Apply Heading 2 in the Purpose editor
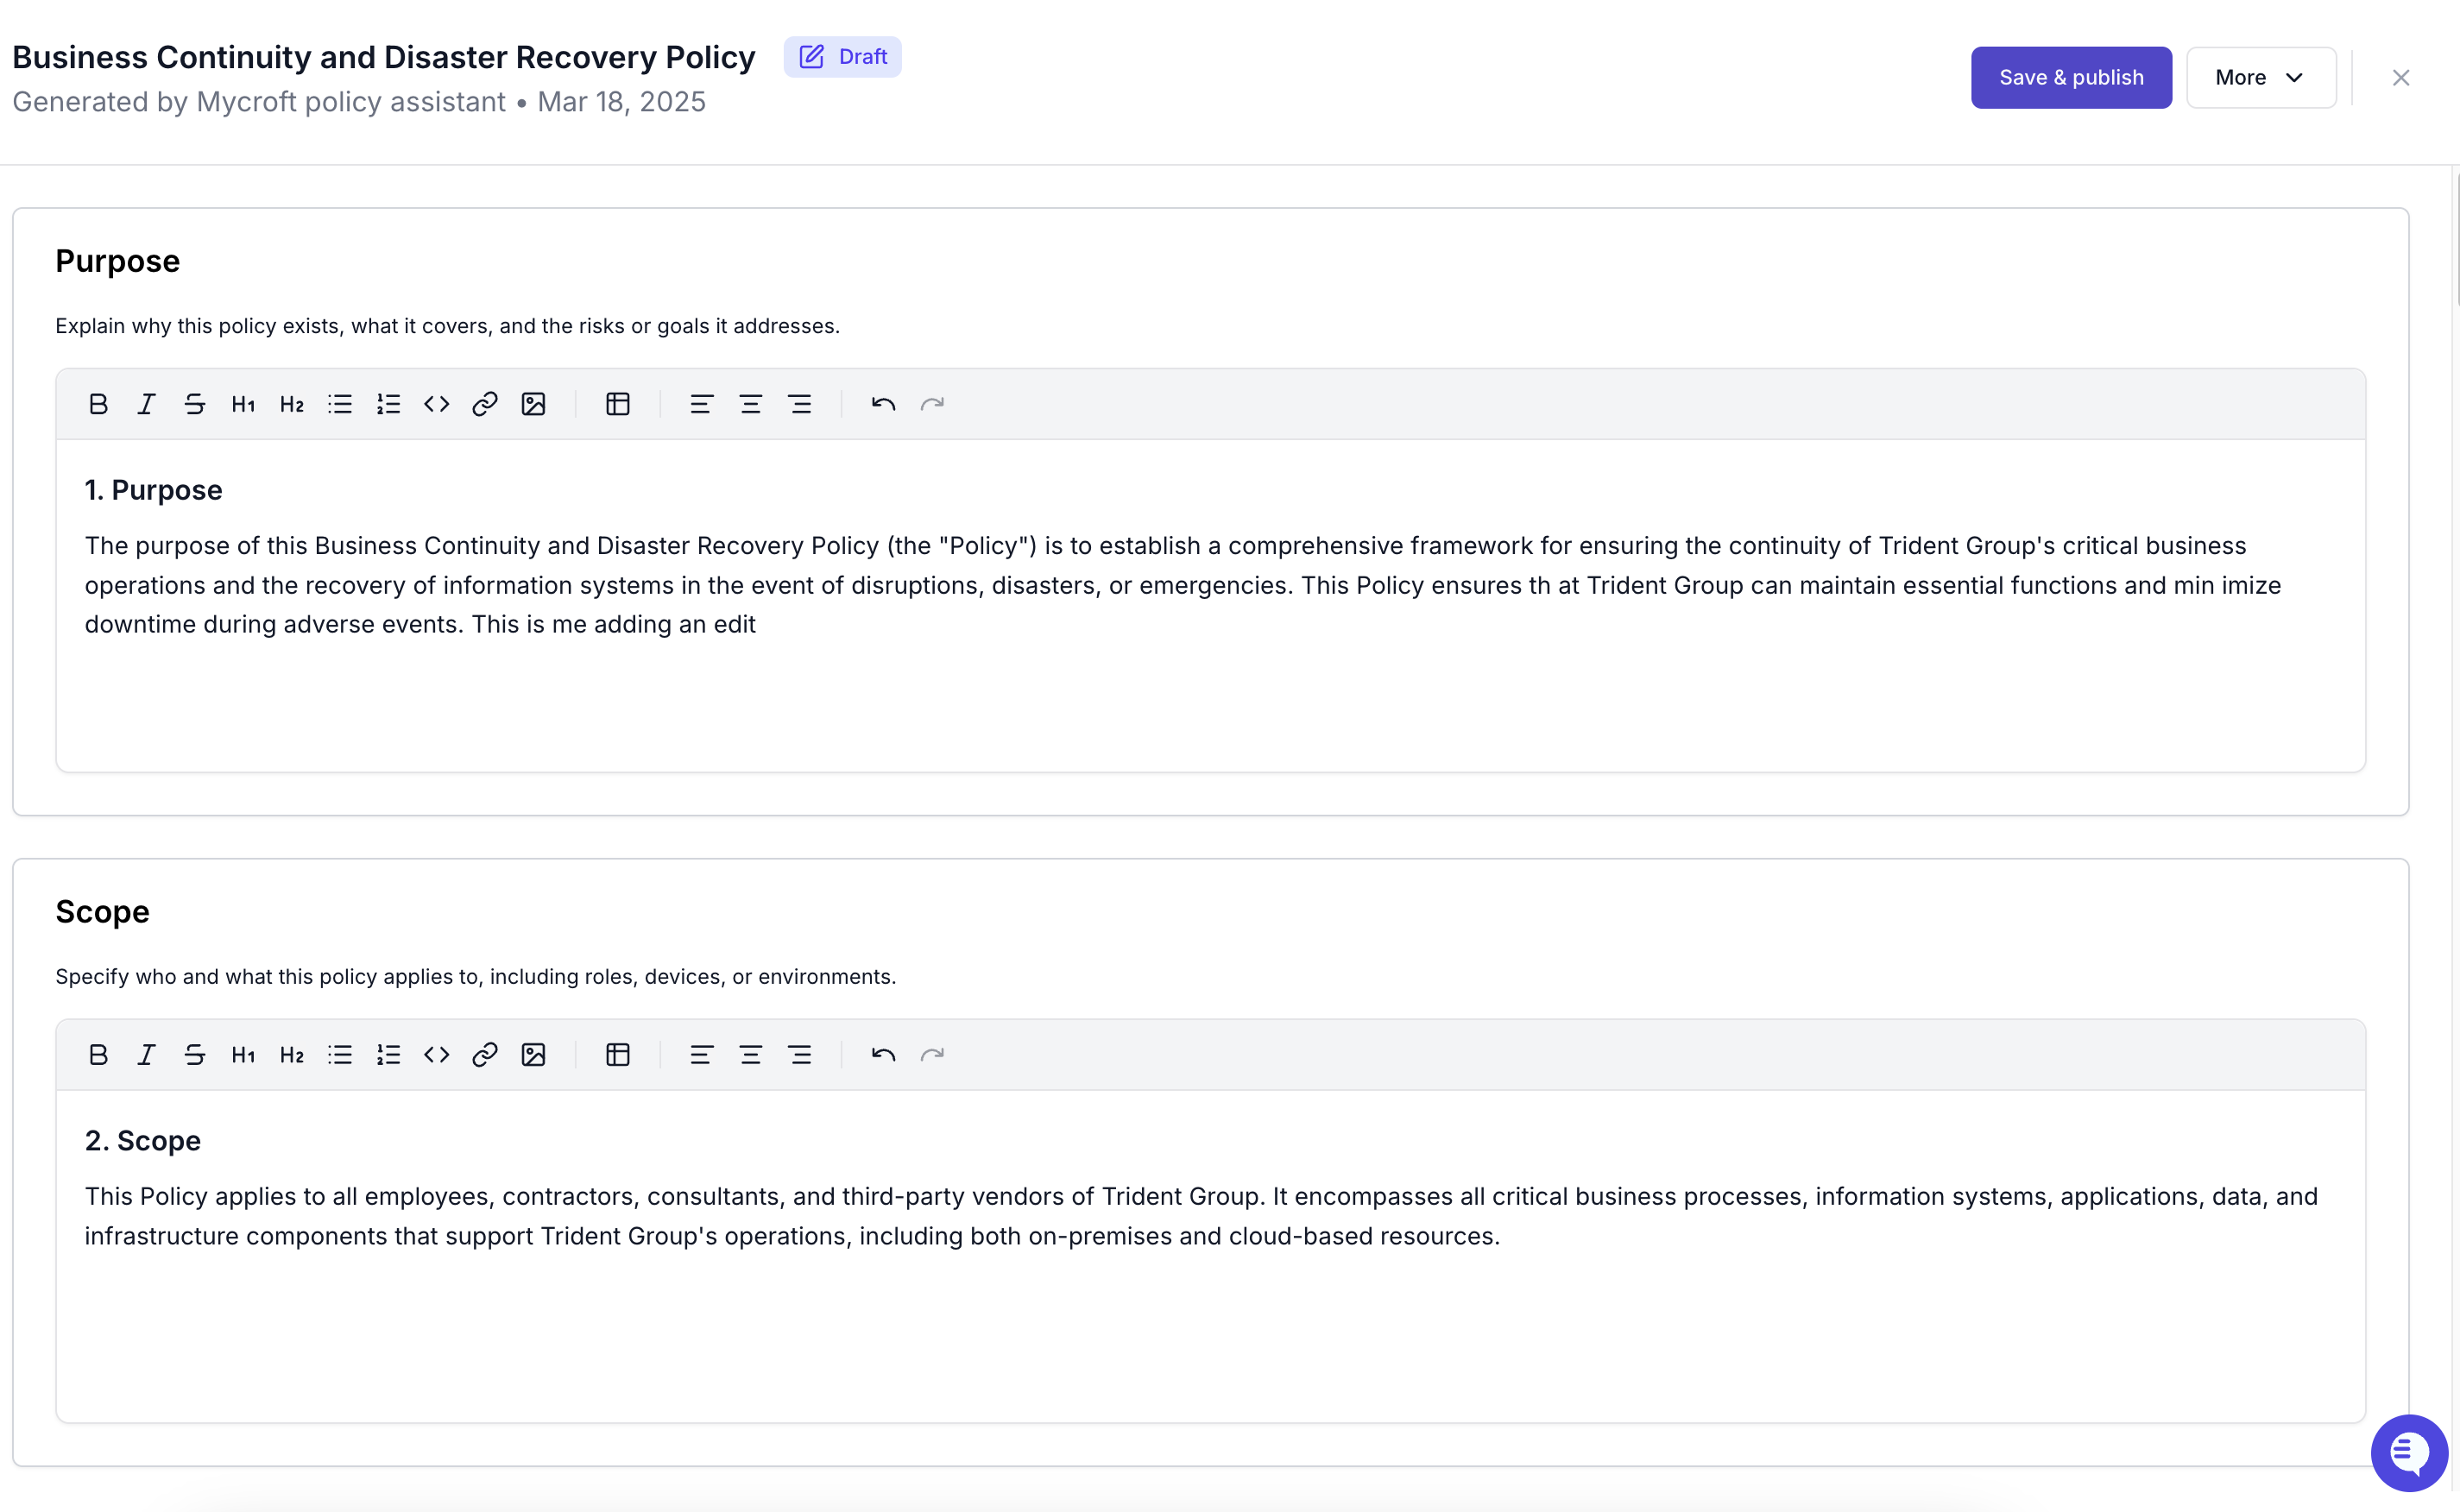The width and height of the screenshot is (2460, 1512). [x=292, y=404]
